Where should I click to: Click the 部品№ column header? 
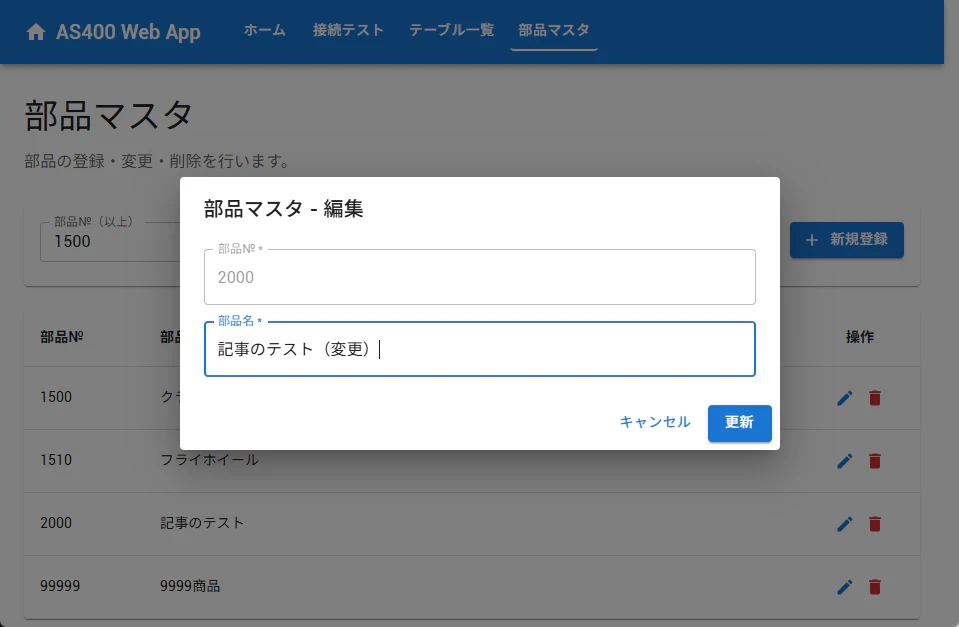tap(62, 337)
